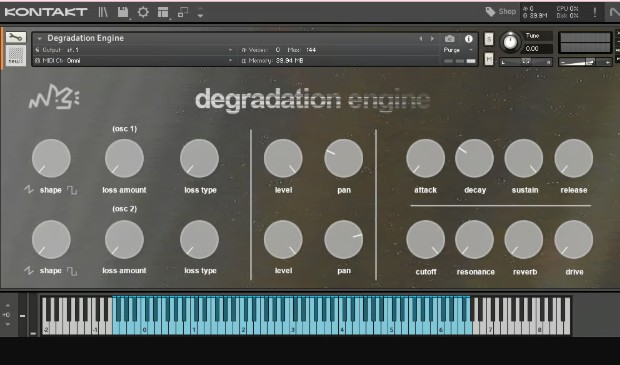Click osc 2 loss type knob
620x365 pixels.
click(199, 240)
